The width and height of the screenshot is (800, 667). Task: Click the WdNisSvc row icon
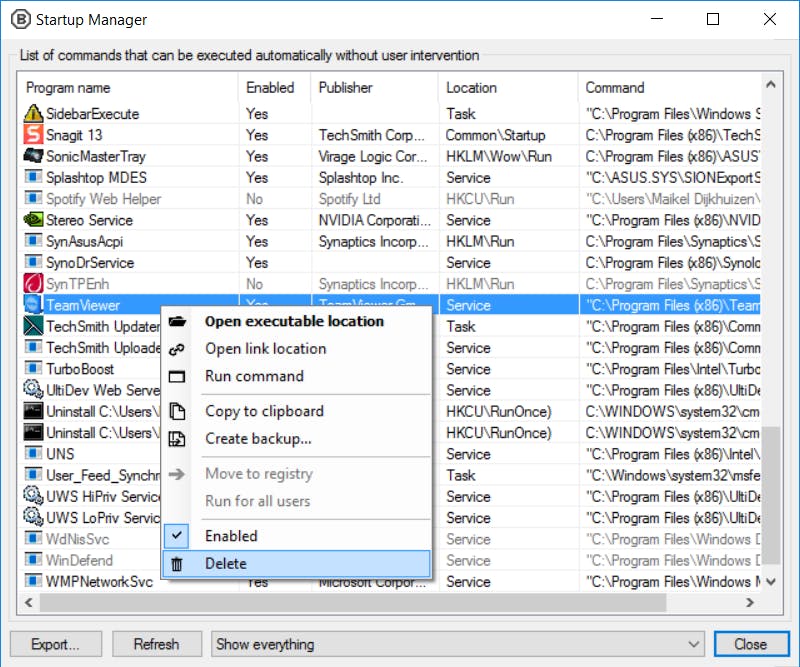[33, 538]
